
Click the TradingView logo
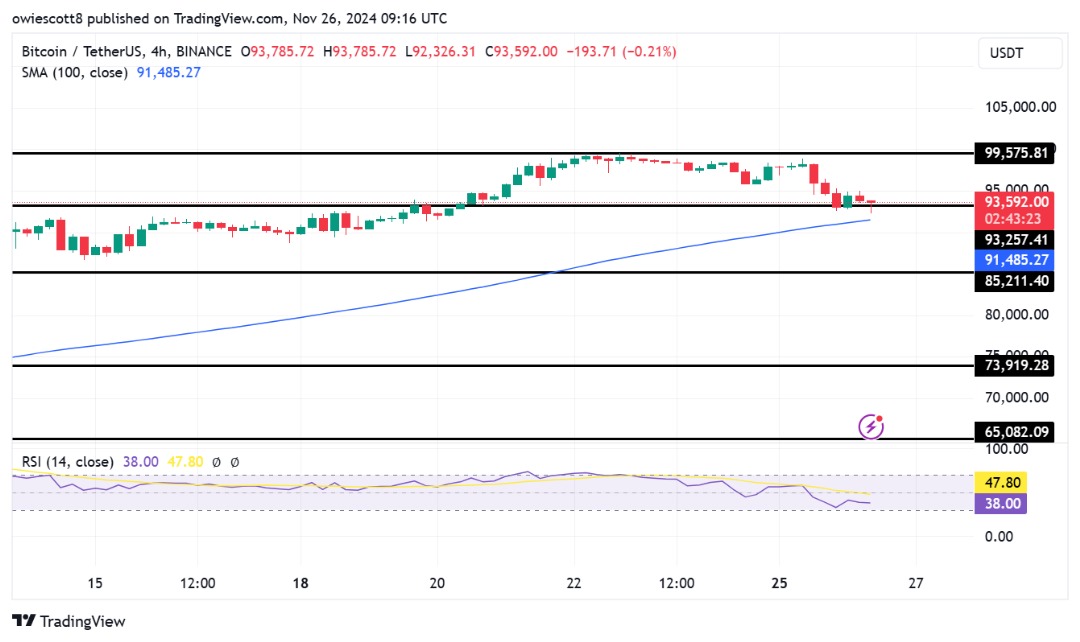click(x=69, y=621)
